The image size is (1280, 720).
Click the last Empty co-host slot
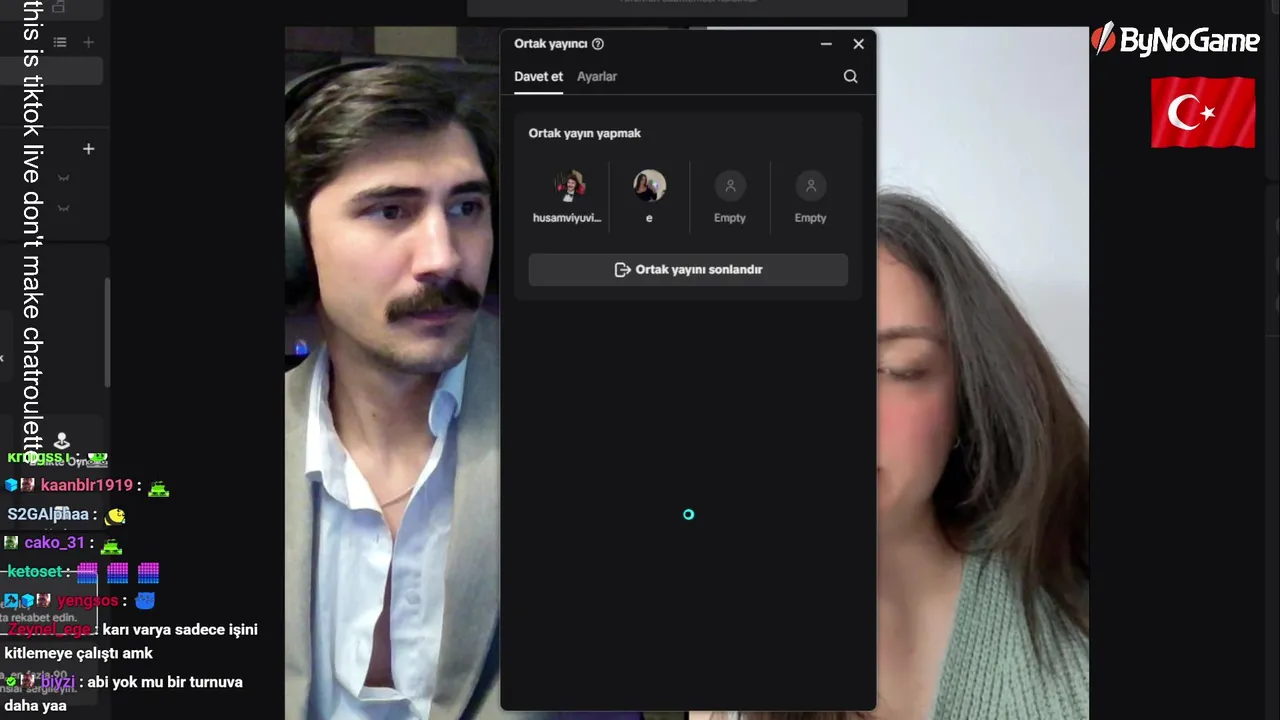(x=810, y=197)
